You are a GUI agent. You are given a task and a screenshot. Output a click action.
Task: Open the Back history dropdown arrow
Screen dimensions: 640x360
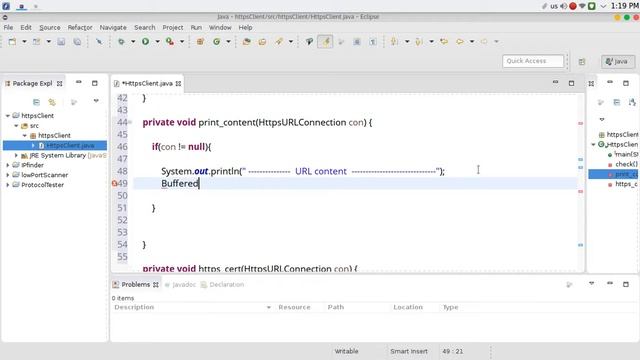[x=472, y=42]
